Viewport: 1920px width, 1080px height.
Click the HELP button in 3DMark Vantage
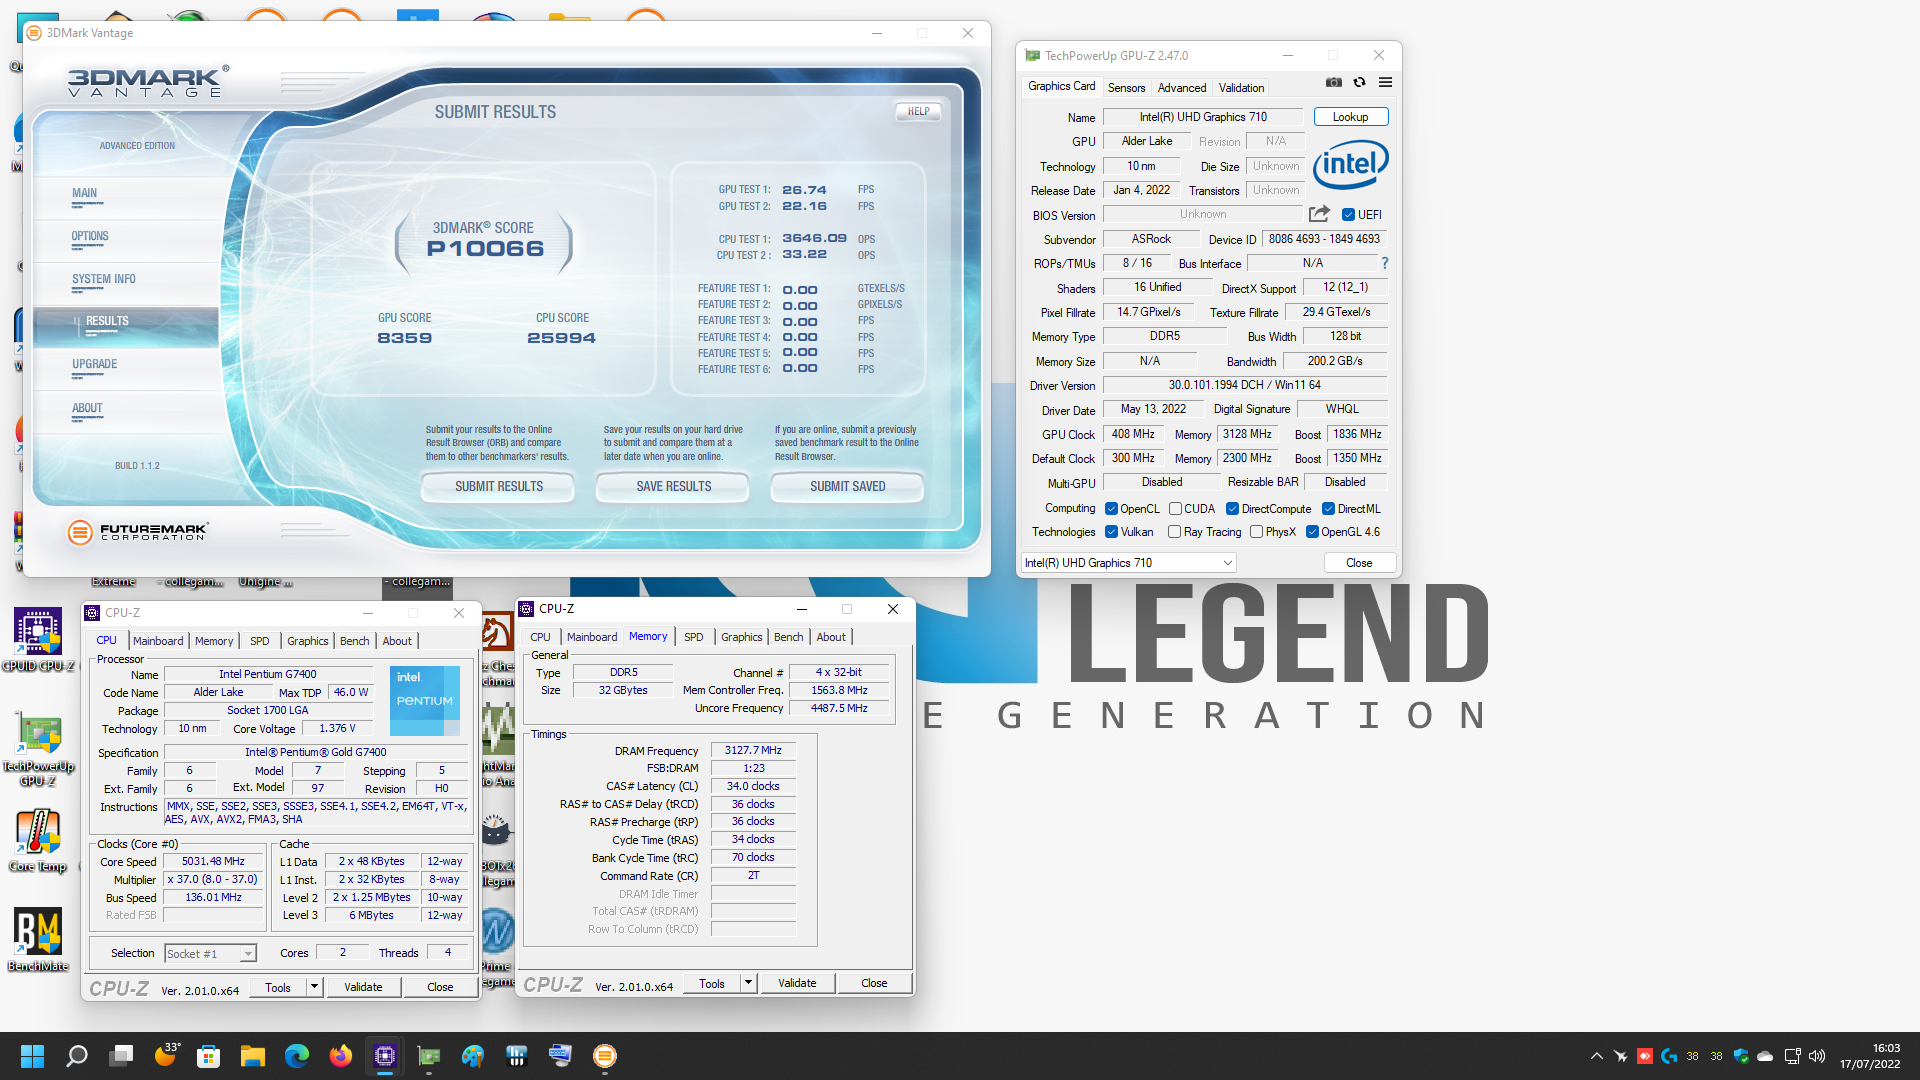(918, 112)
